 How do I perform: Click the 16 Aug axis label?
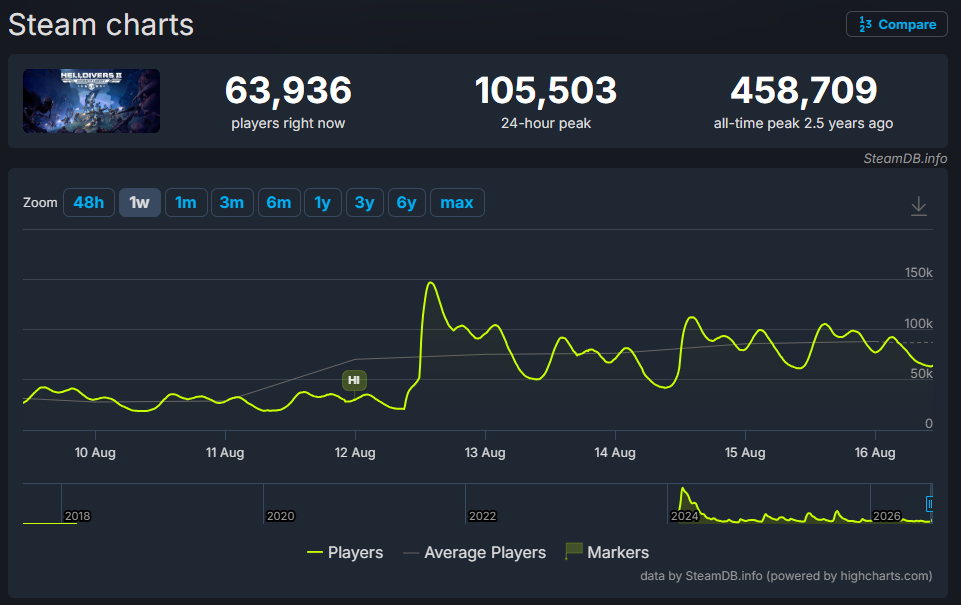[x=875, y=452]
